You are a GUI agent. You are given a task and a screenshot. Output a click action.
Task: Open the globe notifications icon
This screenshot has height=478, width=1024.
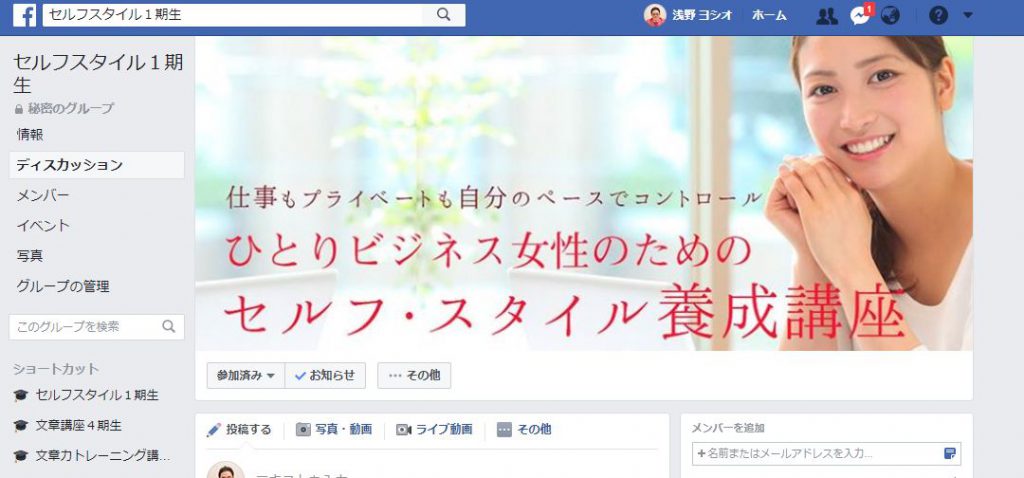tap(889, 16)
